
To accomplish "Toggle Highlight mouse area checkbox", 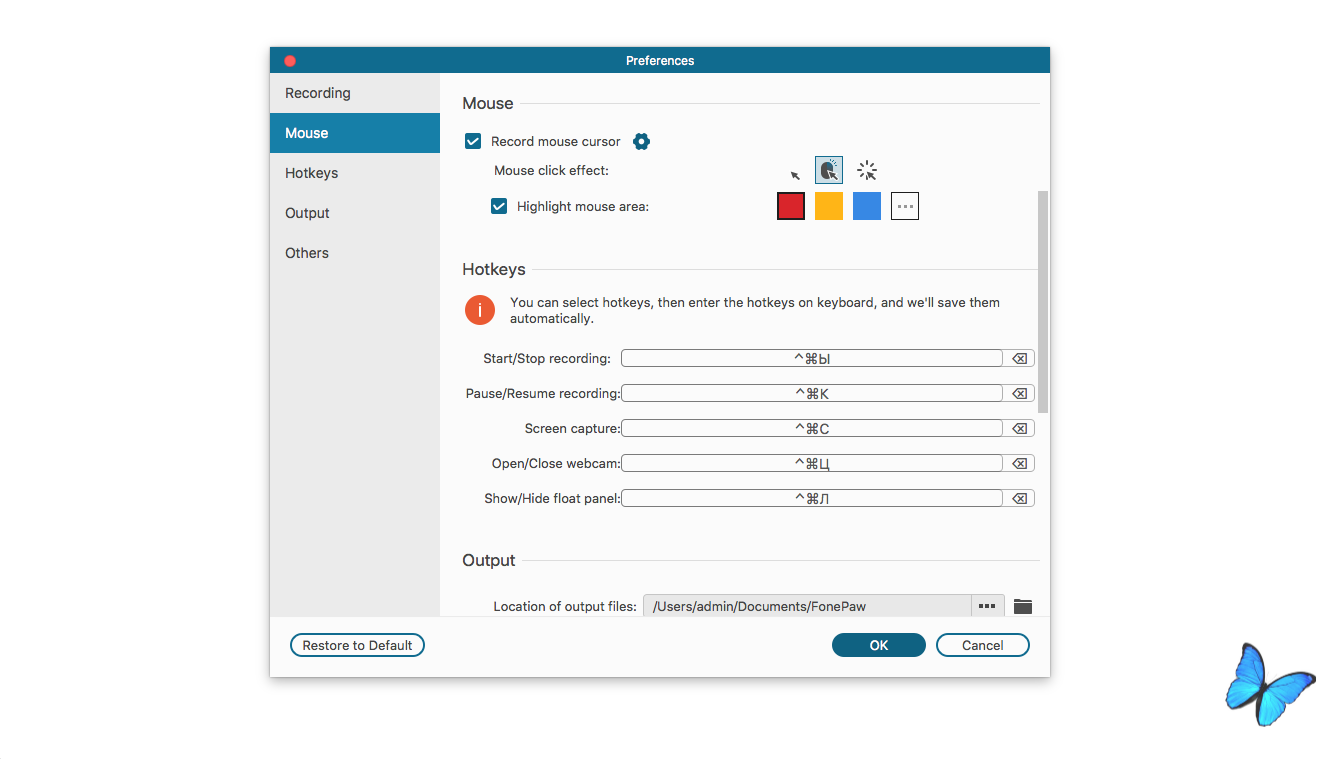I will [x=499, y=206].
